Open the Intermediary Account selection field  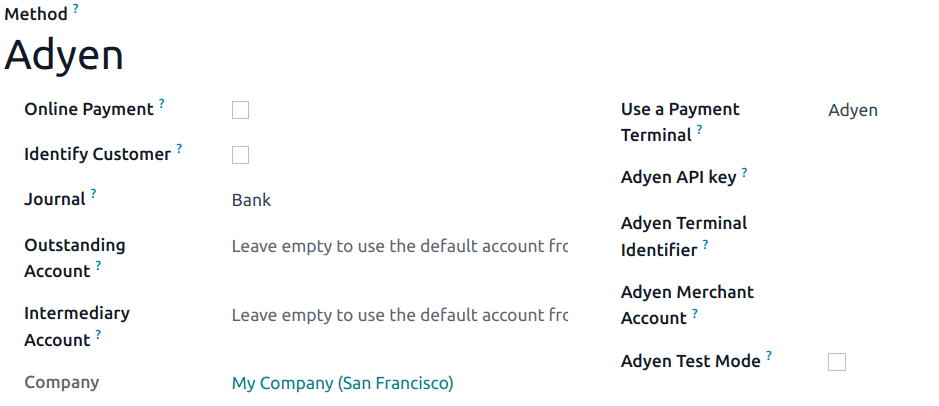[399, 315]
